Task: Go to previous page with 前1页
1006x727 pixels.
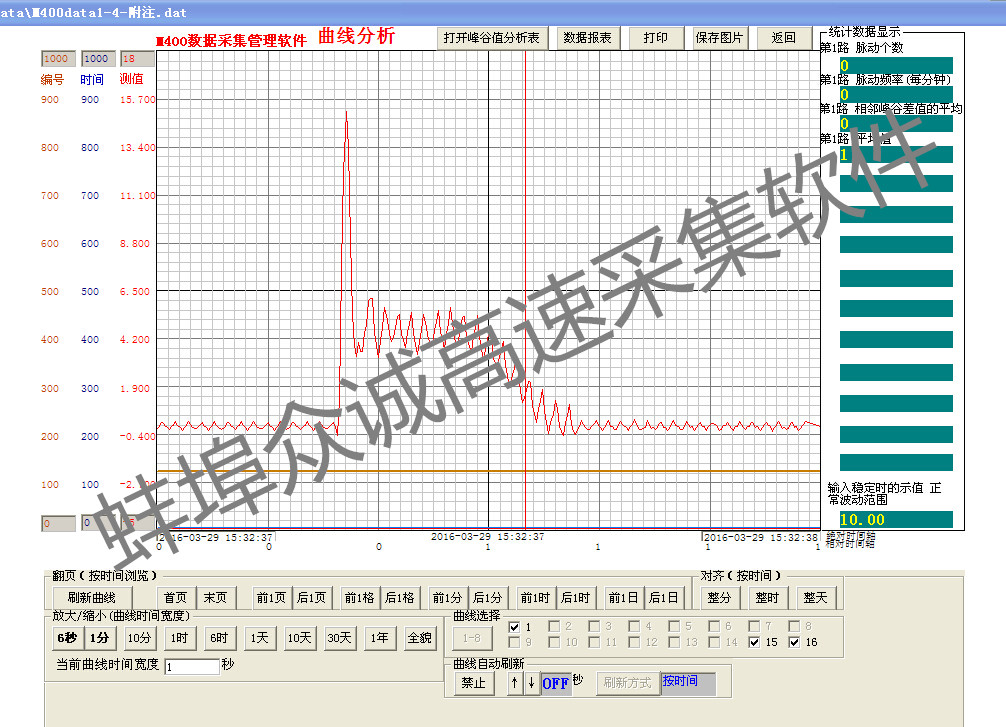Action: pyautogui.click(x=270, y=598)
